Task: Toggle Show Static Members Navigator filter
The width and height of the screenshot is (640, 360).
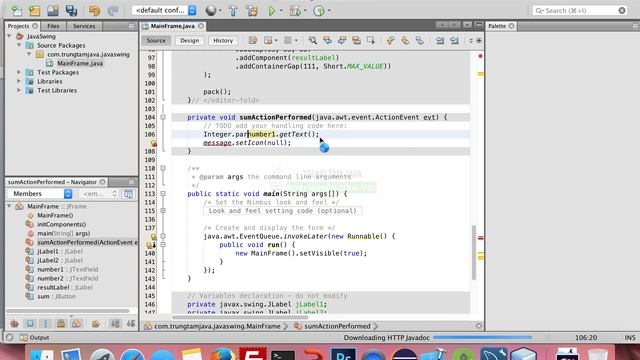Action: coord(45,324)
